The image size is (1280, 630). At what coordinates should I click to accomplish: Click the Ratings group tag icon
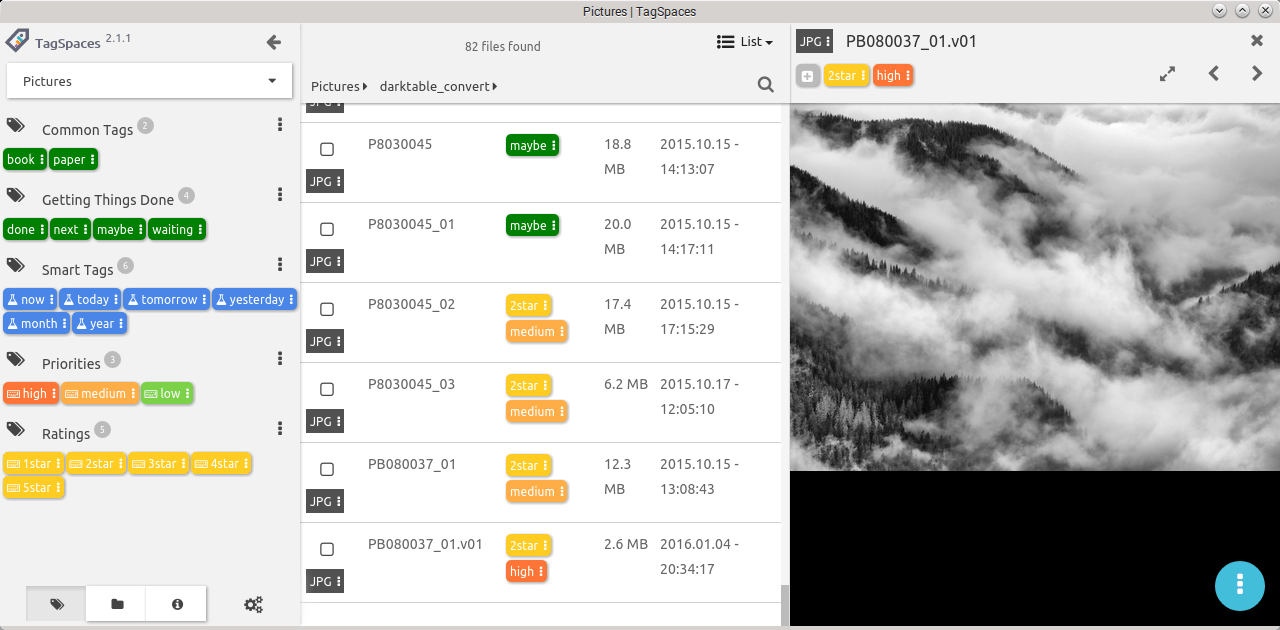(x=16, y=429)
